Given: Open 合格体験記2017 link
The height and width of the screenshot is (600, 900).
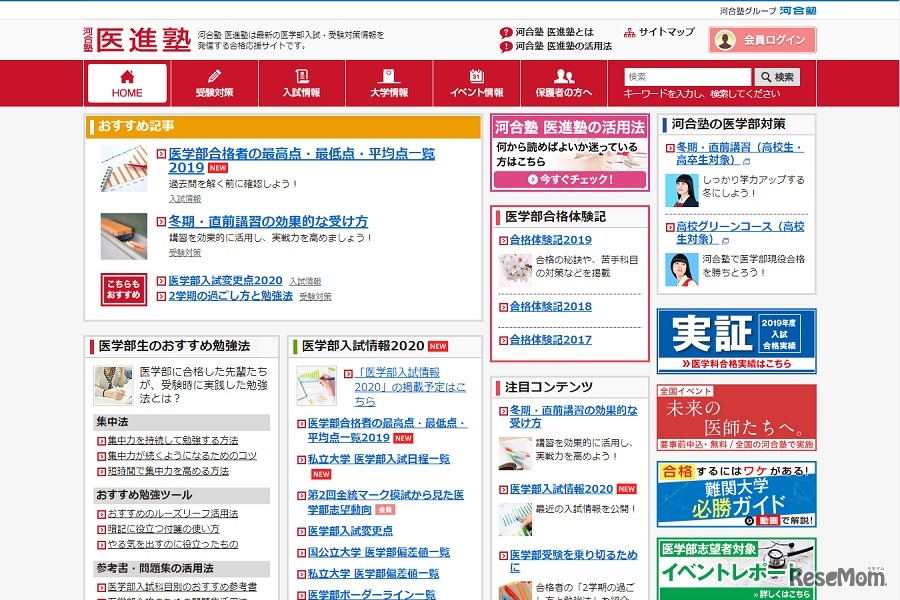Looking at the screenshot, I should point(550,340).
